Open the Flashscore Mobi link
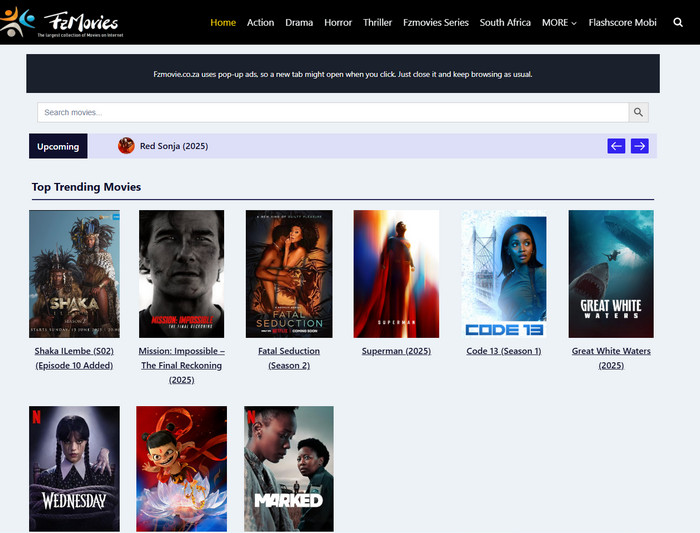 pyautogui.click(x=622, y=22)
